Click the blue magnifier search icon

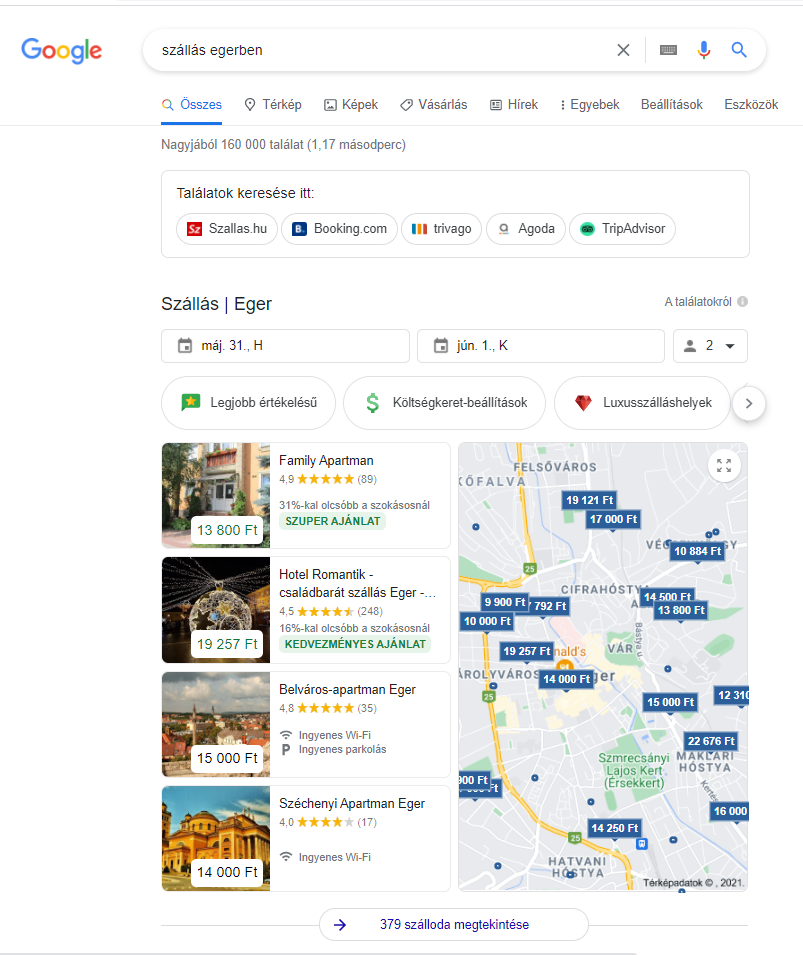coord(739,50)
